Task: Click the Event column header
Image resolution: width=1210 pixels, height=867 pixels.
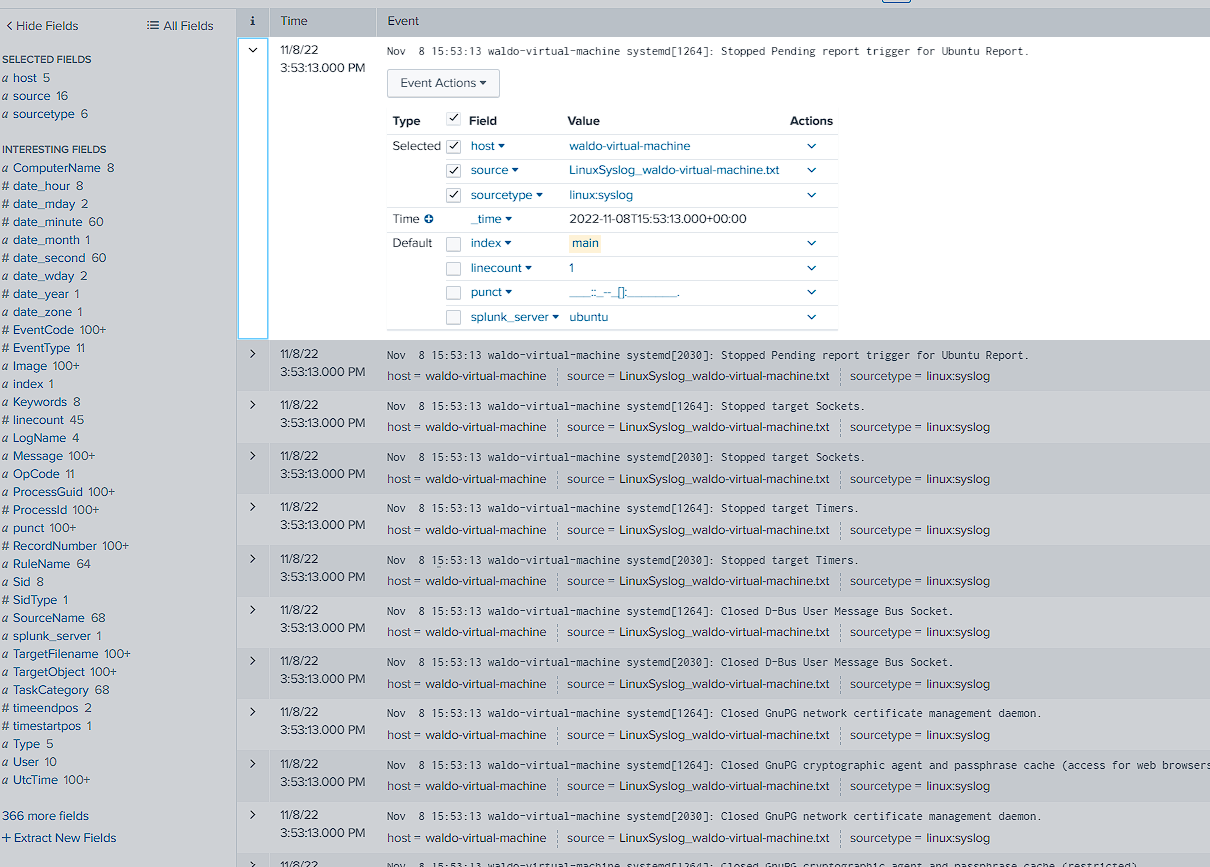Action: [403, 20]
